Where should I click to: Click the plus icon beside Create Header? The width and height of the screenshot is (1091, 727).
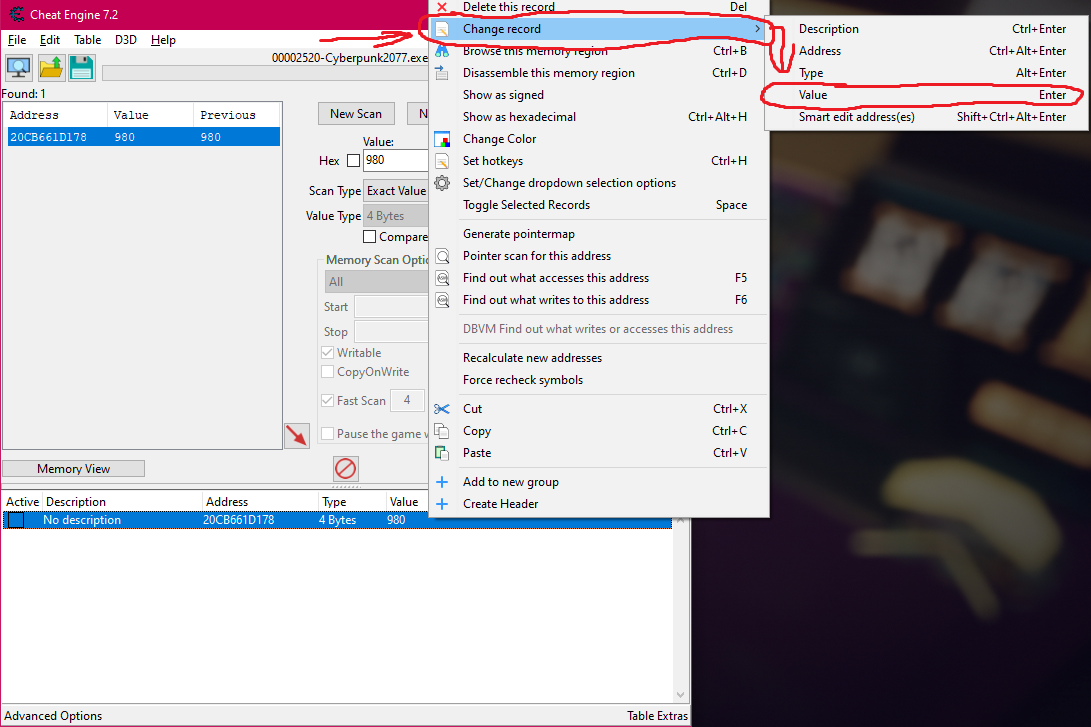coord(442,504)
